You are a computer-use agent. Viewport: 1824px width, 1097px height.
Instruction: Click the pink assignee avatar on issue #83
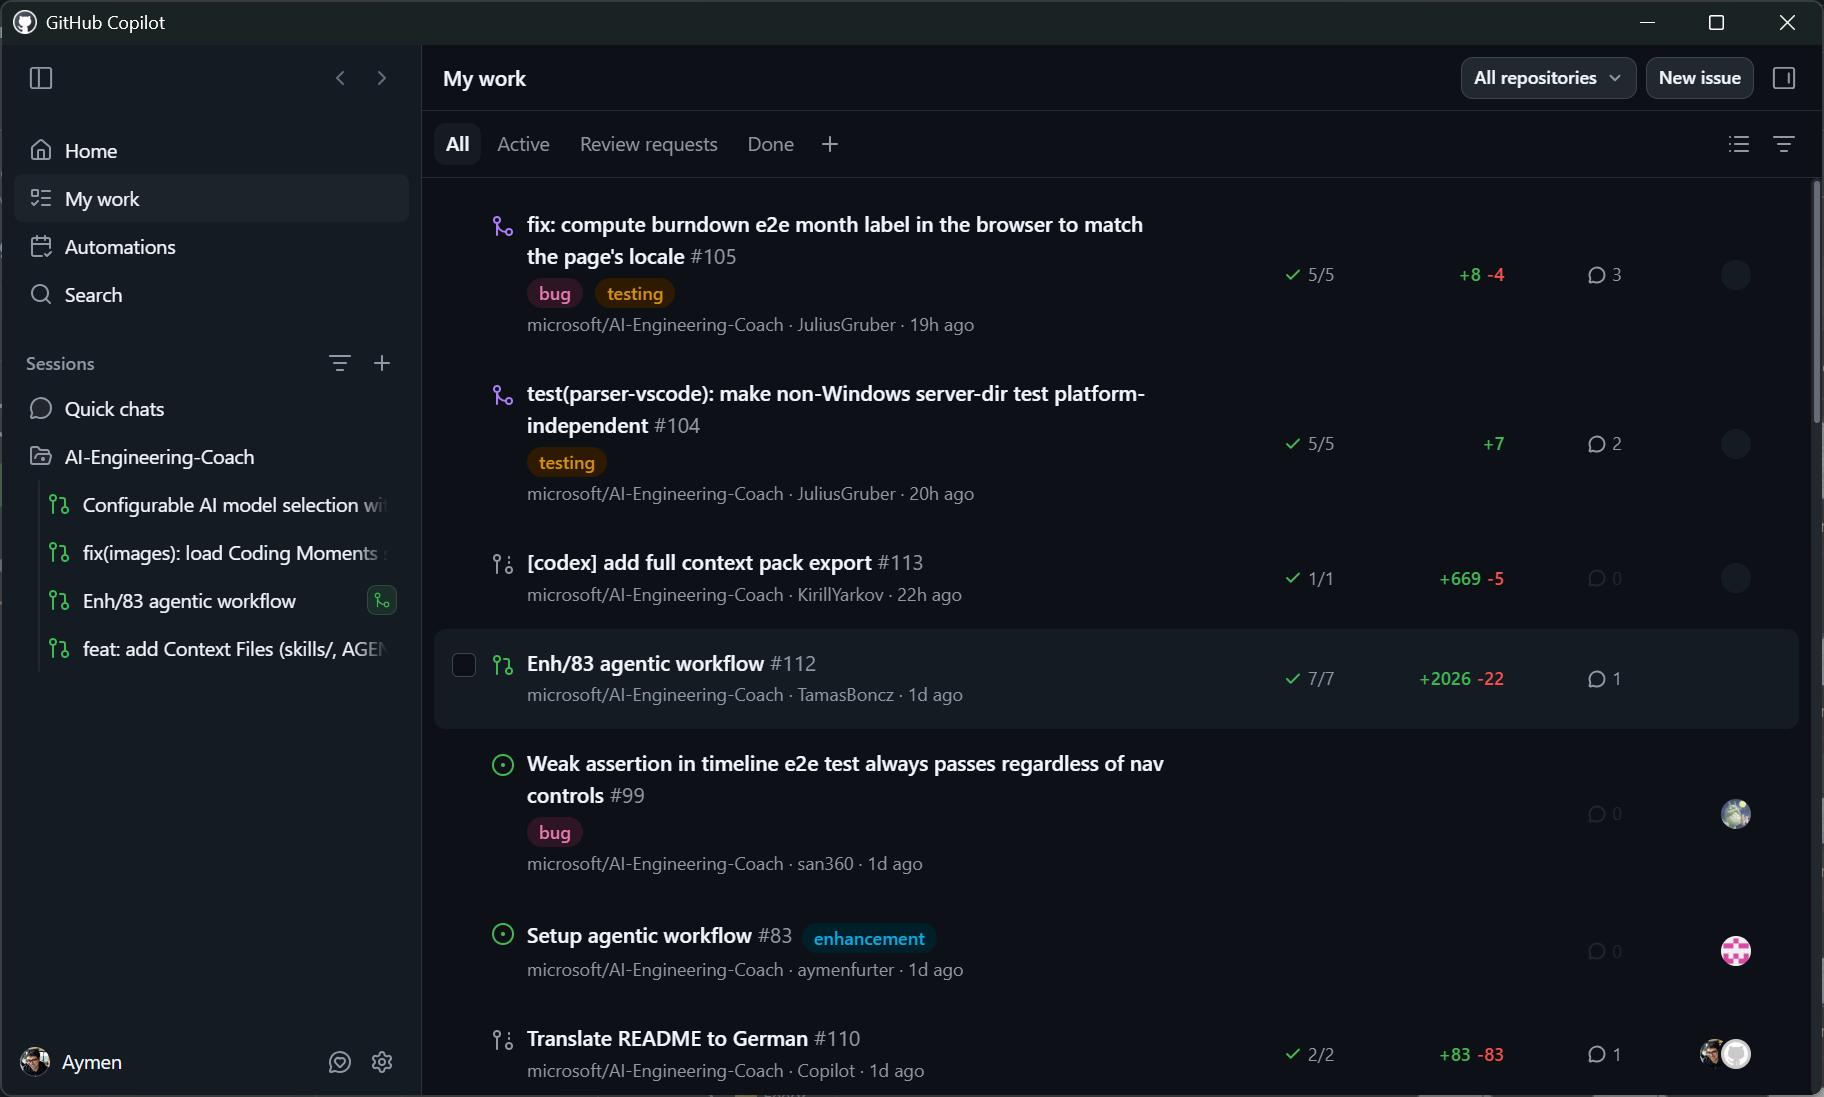click(x=1736, y=951)
